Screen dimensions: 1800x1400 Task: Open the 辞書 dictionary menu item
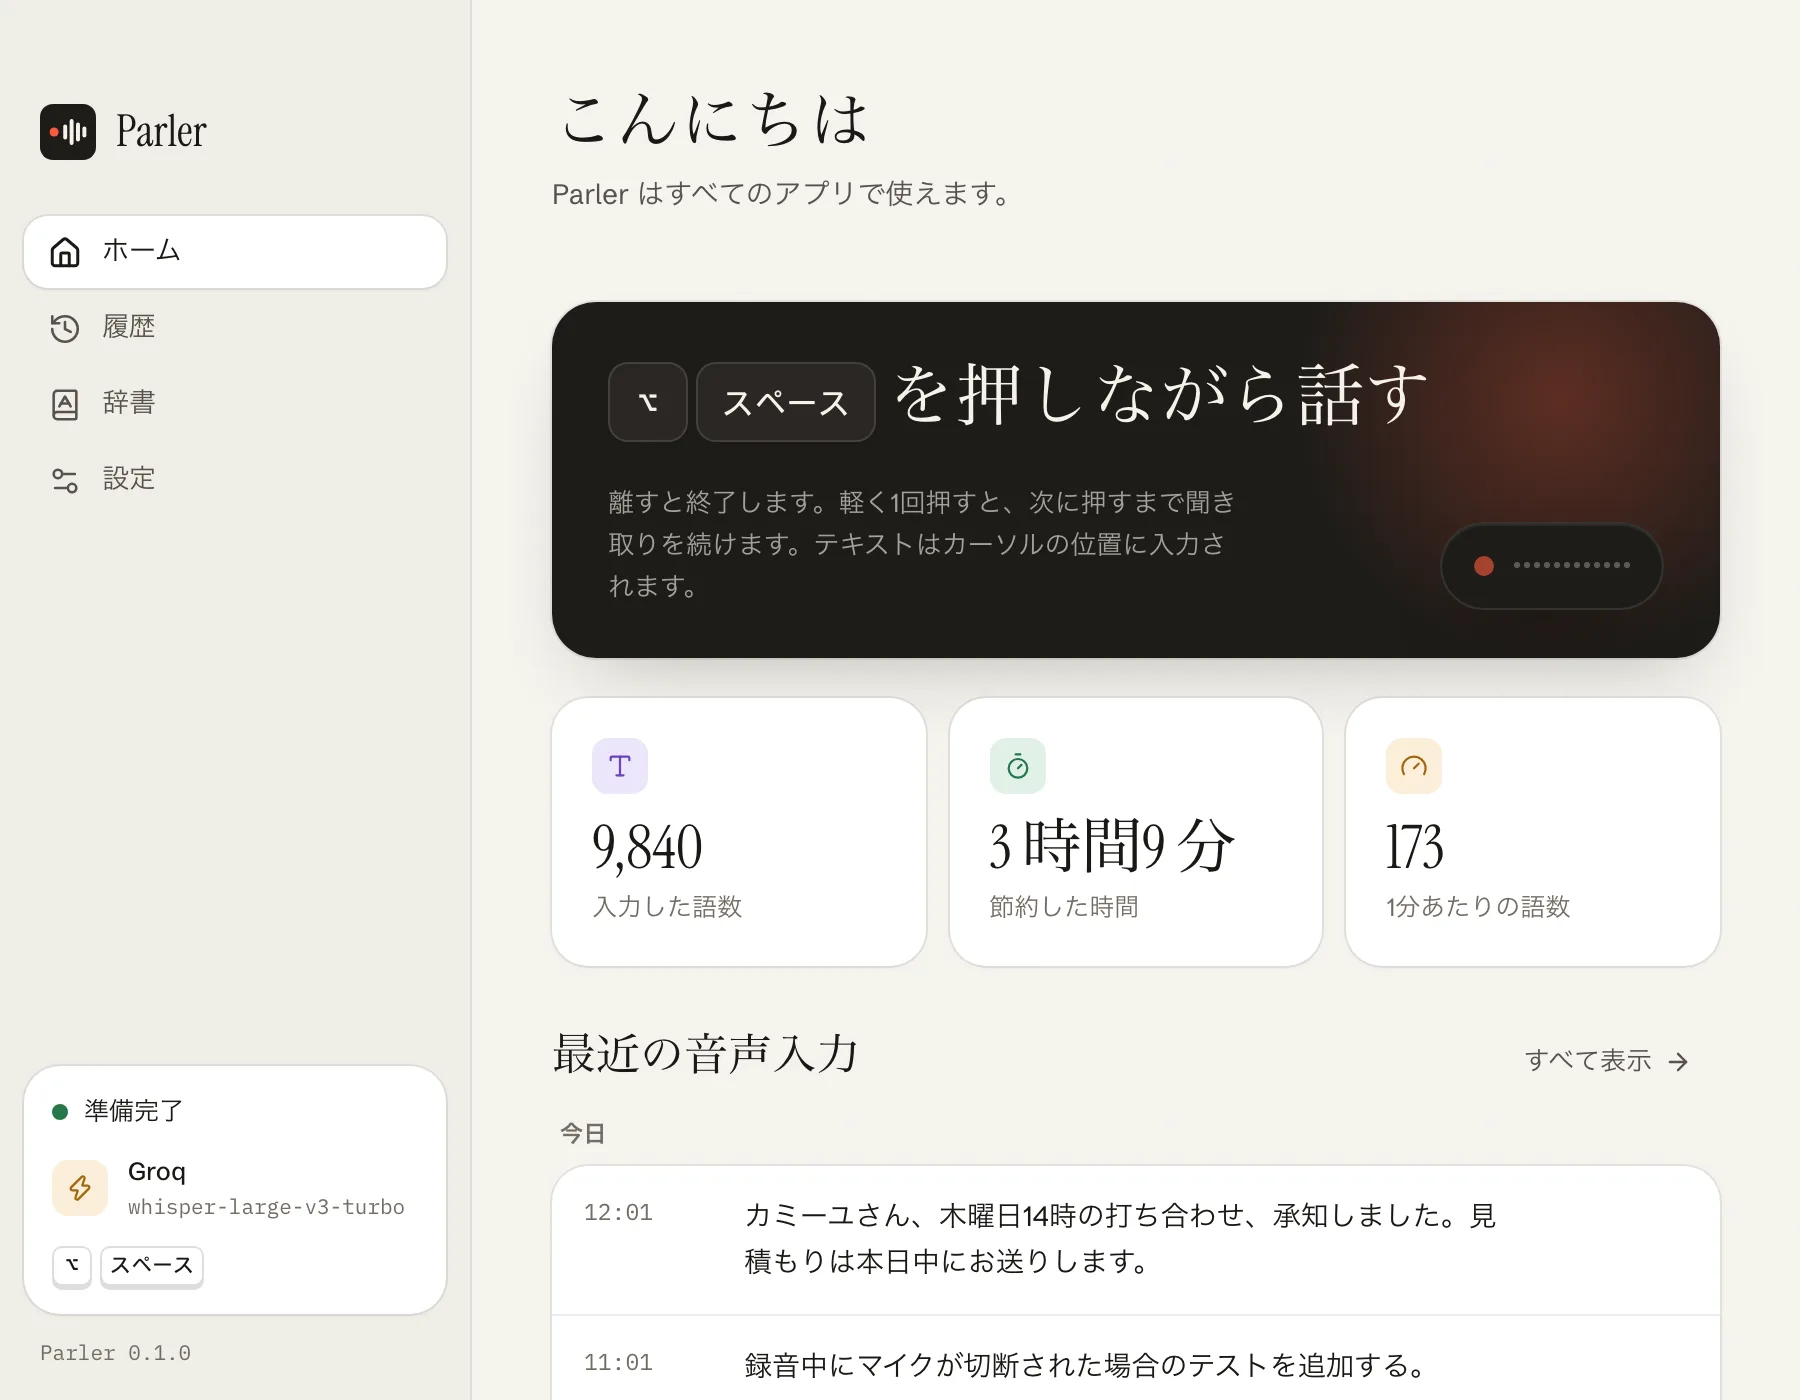(x=235, y=403)
